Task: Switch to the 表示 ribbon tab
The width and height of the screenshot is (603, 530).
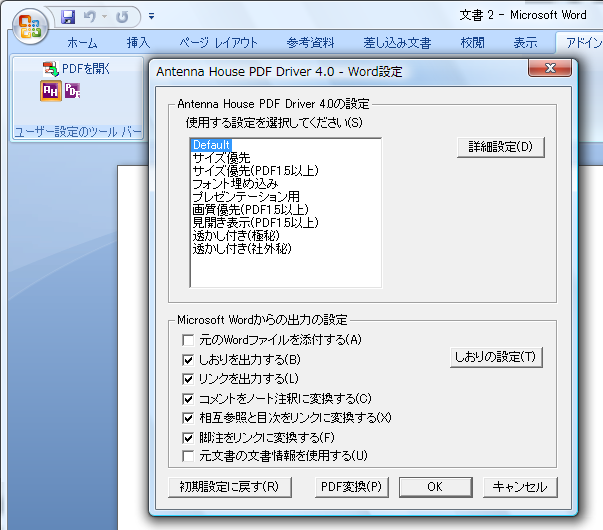Action: point(525,43)
